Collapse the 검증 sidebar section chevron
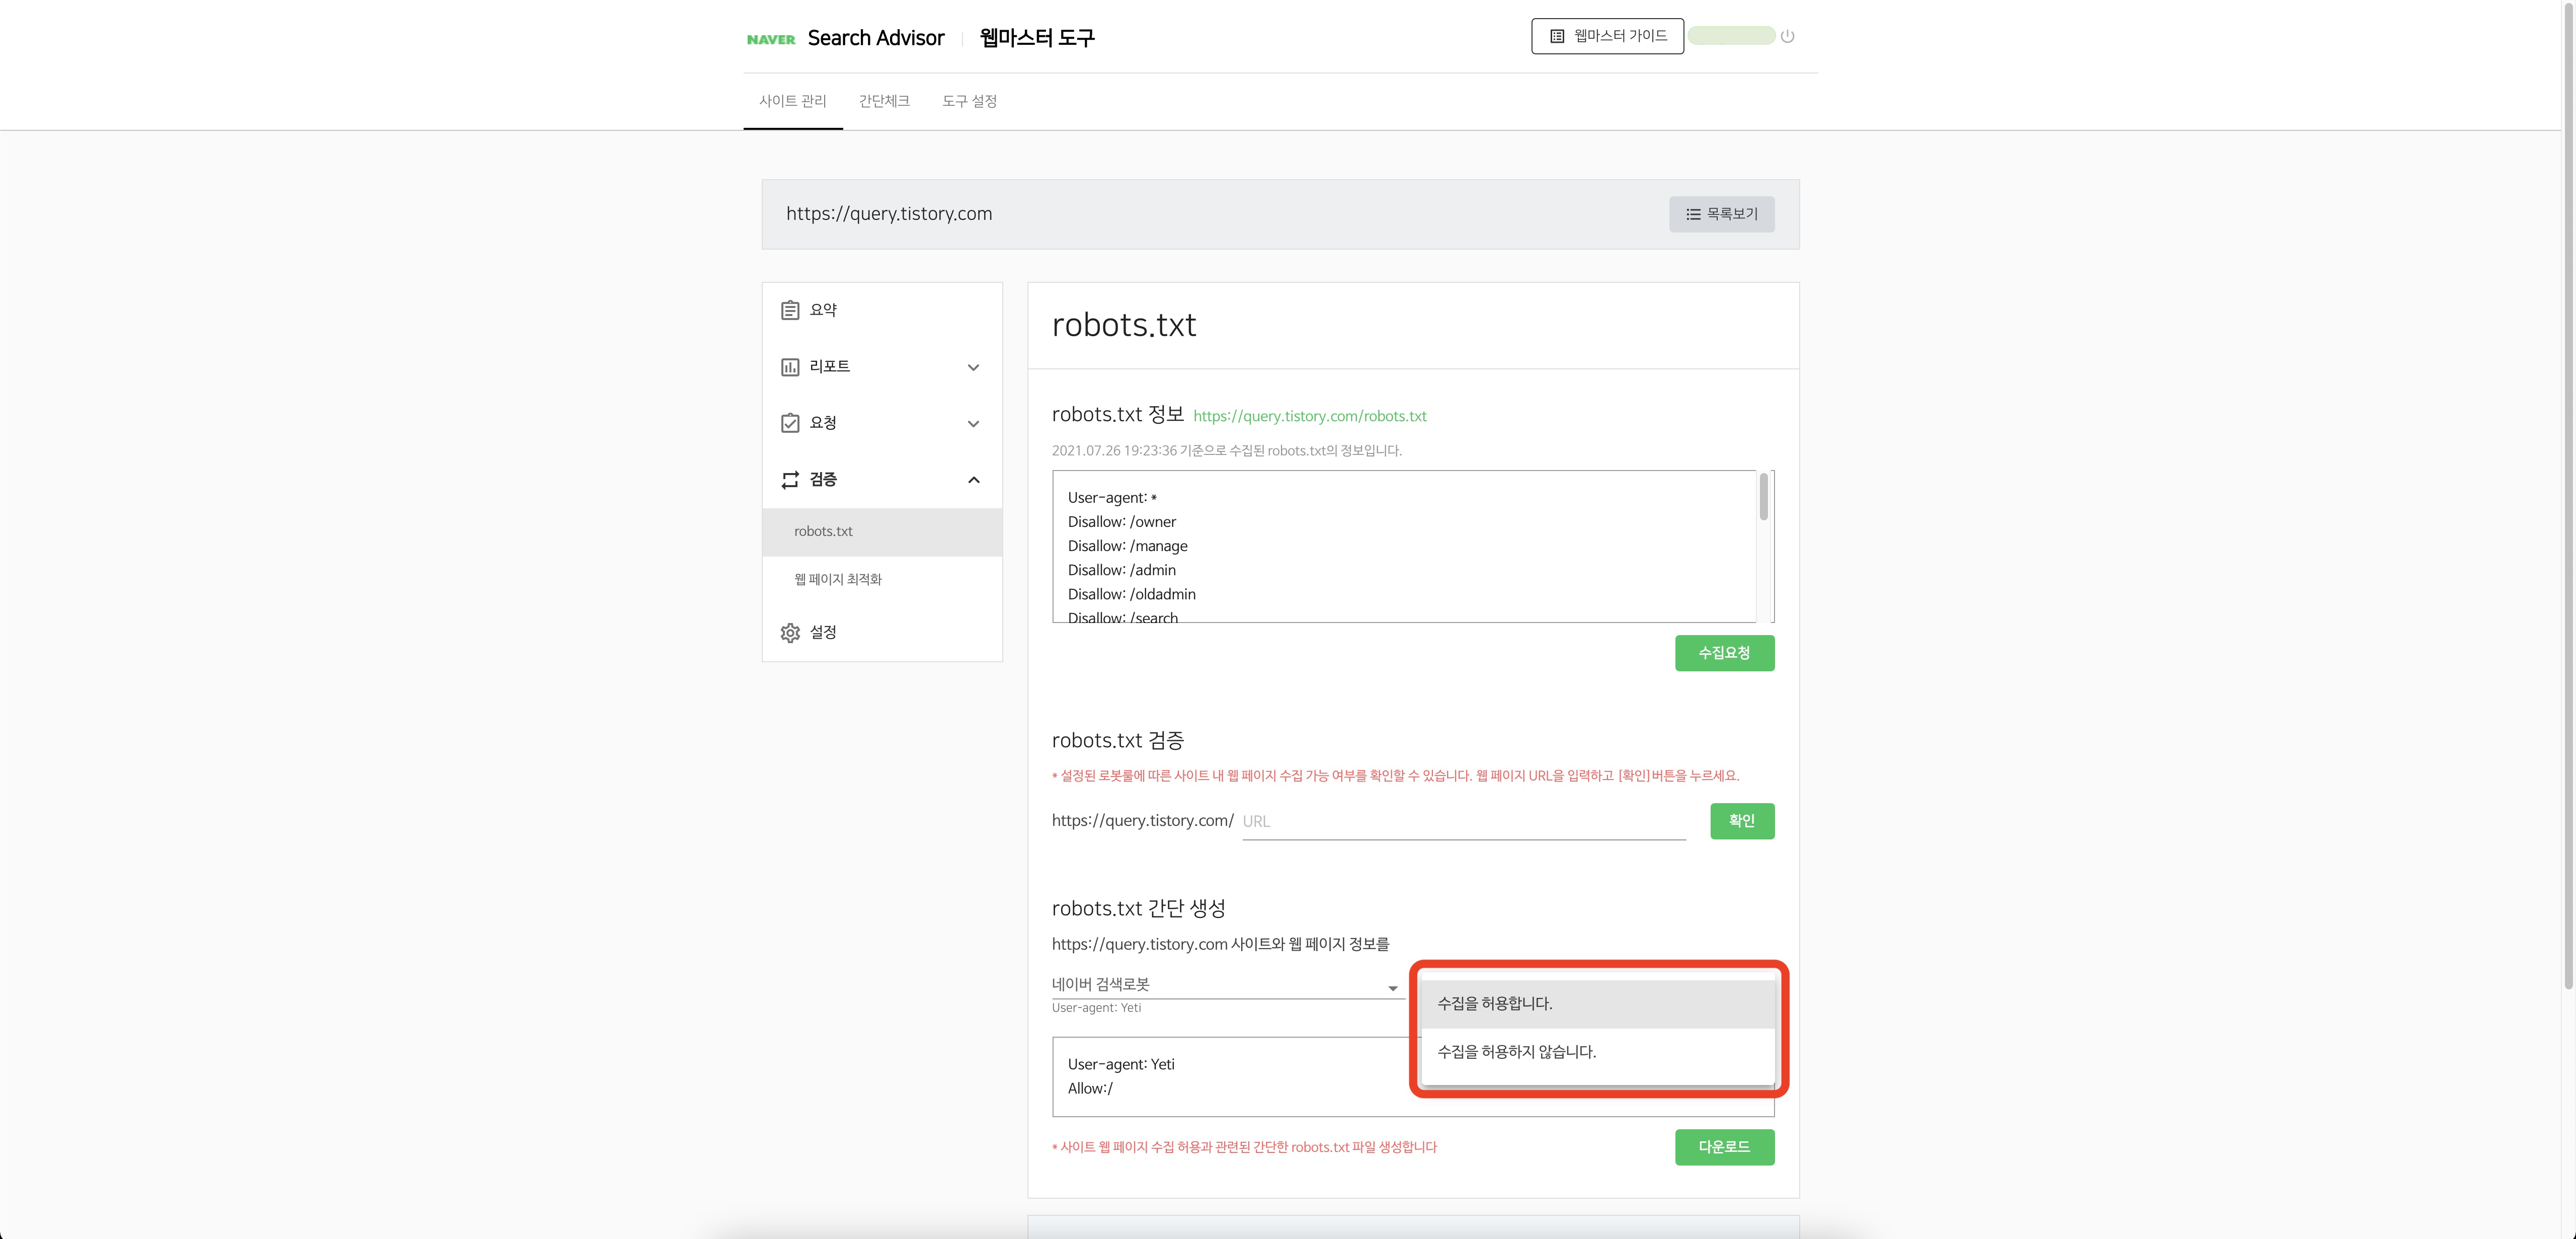Screen dimensions: 2576x1239 tap(973, 480)
